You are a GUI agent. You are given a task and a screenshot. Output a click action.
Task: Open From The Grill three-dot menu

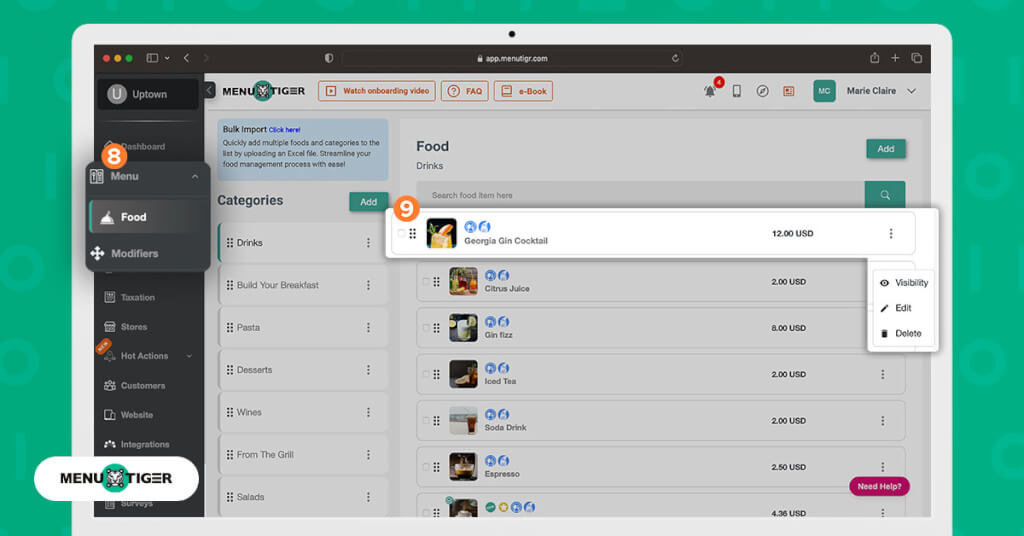coord(368,454)
